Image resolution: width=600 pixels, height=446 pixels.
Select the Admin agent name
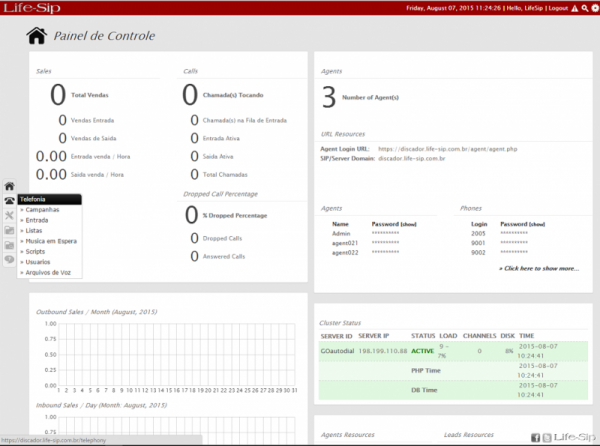pos(341,233)
